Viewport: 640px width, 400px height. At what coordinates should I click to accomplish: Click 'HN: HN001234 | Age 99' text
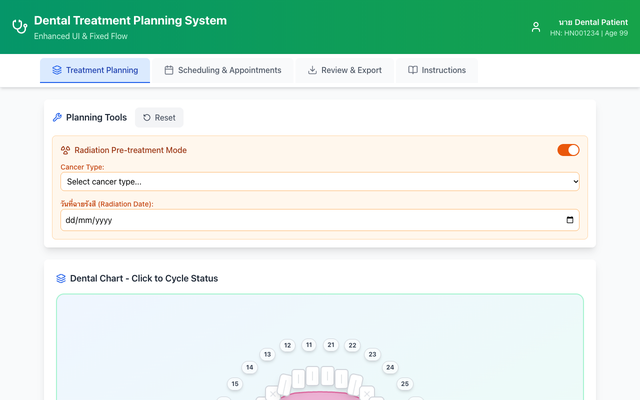(x=589, y=33)
